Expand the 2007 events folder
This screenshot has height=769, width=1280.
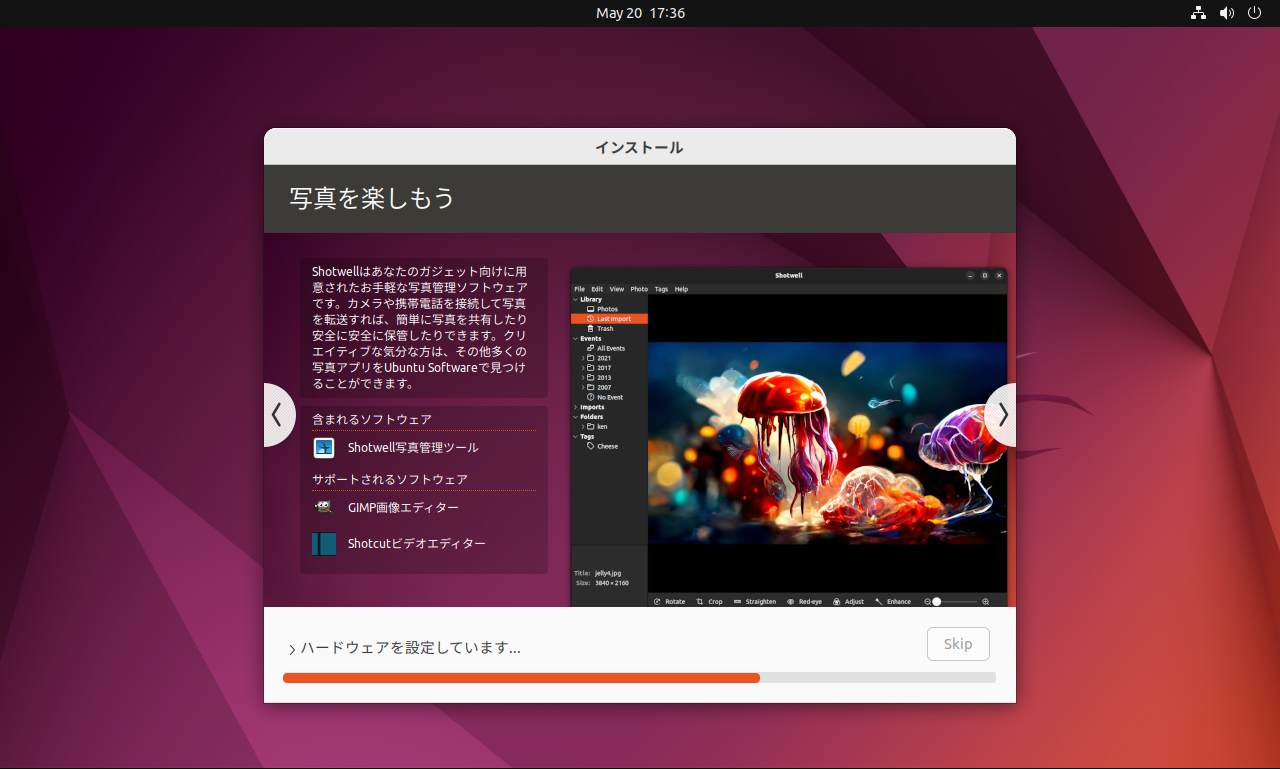[583, 387]
